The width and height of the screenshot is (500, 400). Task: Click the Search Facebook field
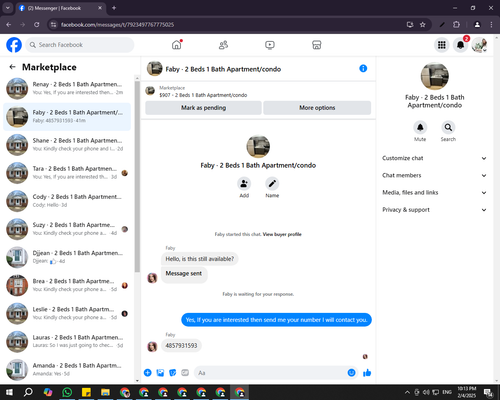point(80,45)
